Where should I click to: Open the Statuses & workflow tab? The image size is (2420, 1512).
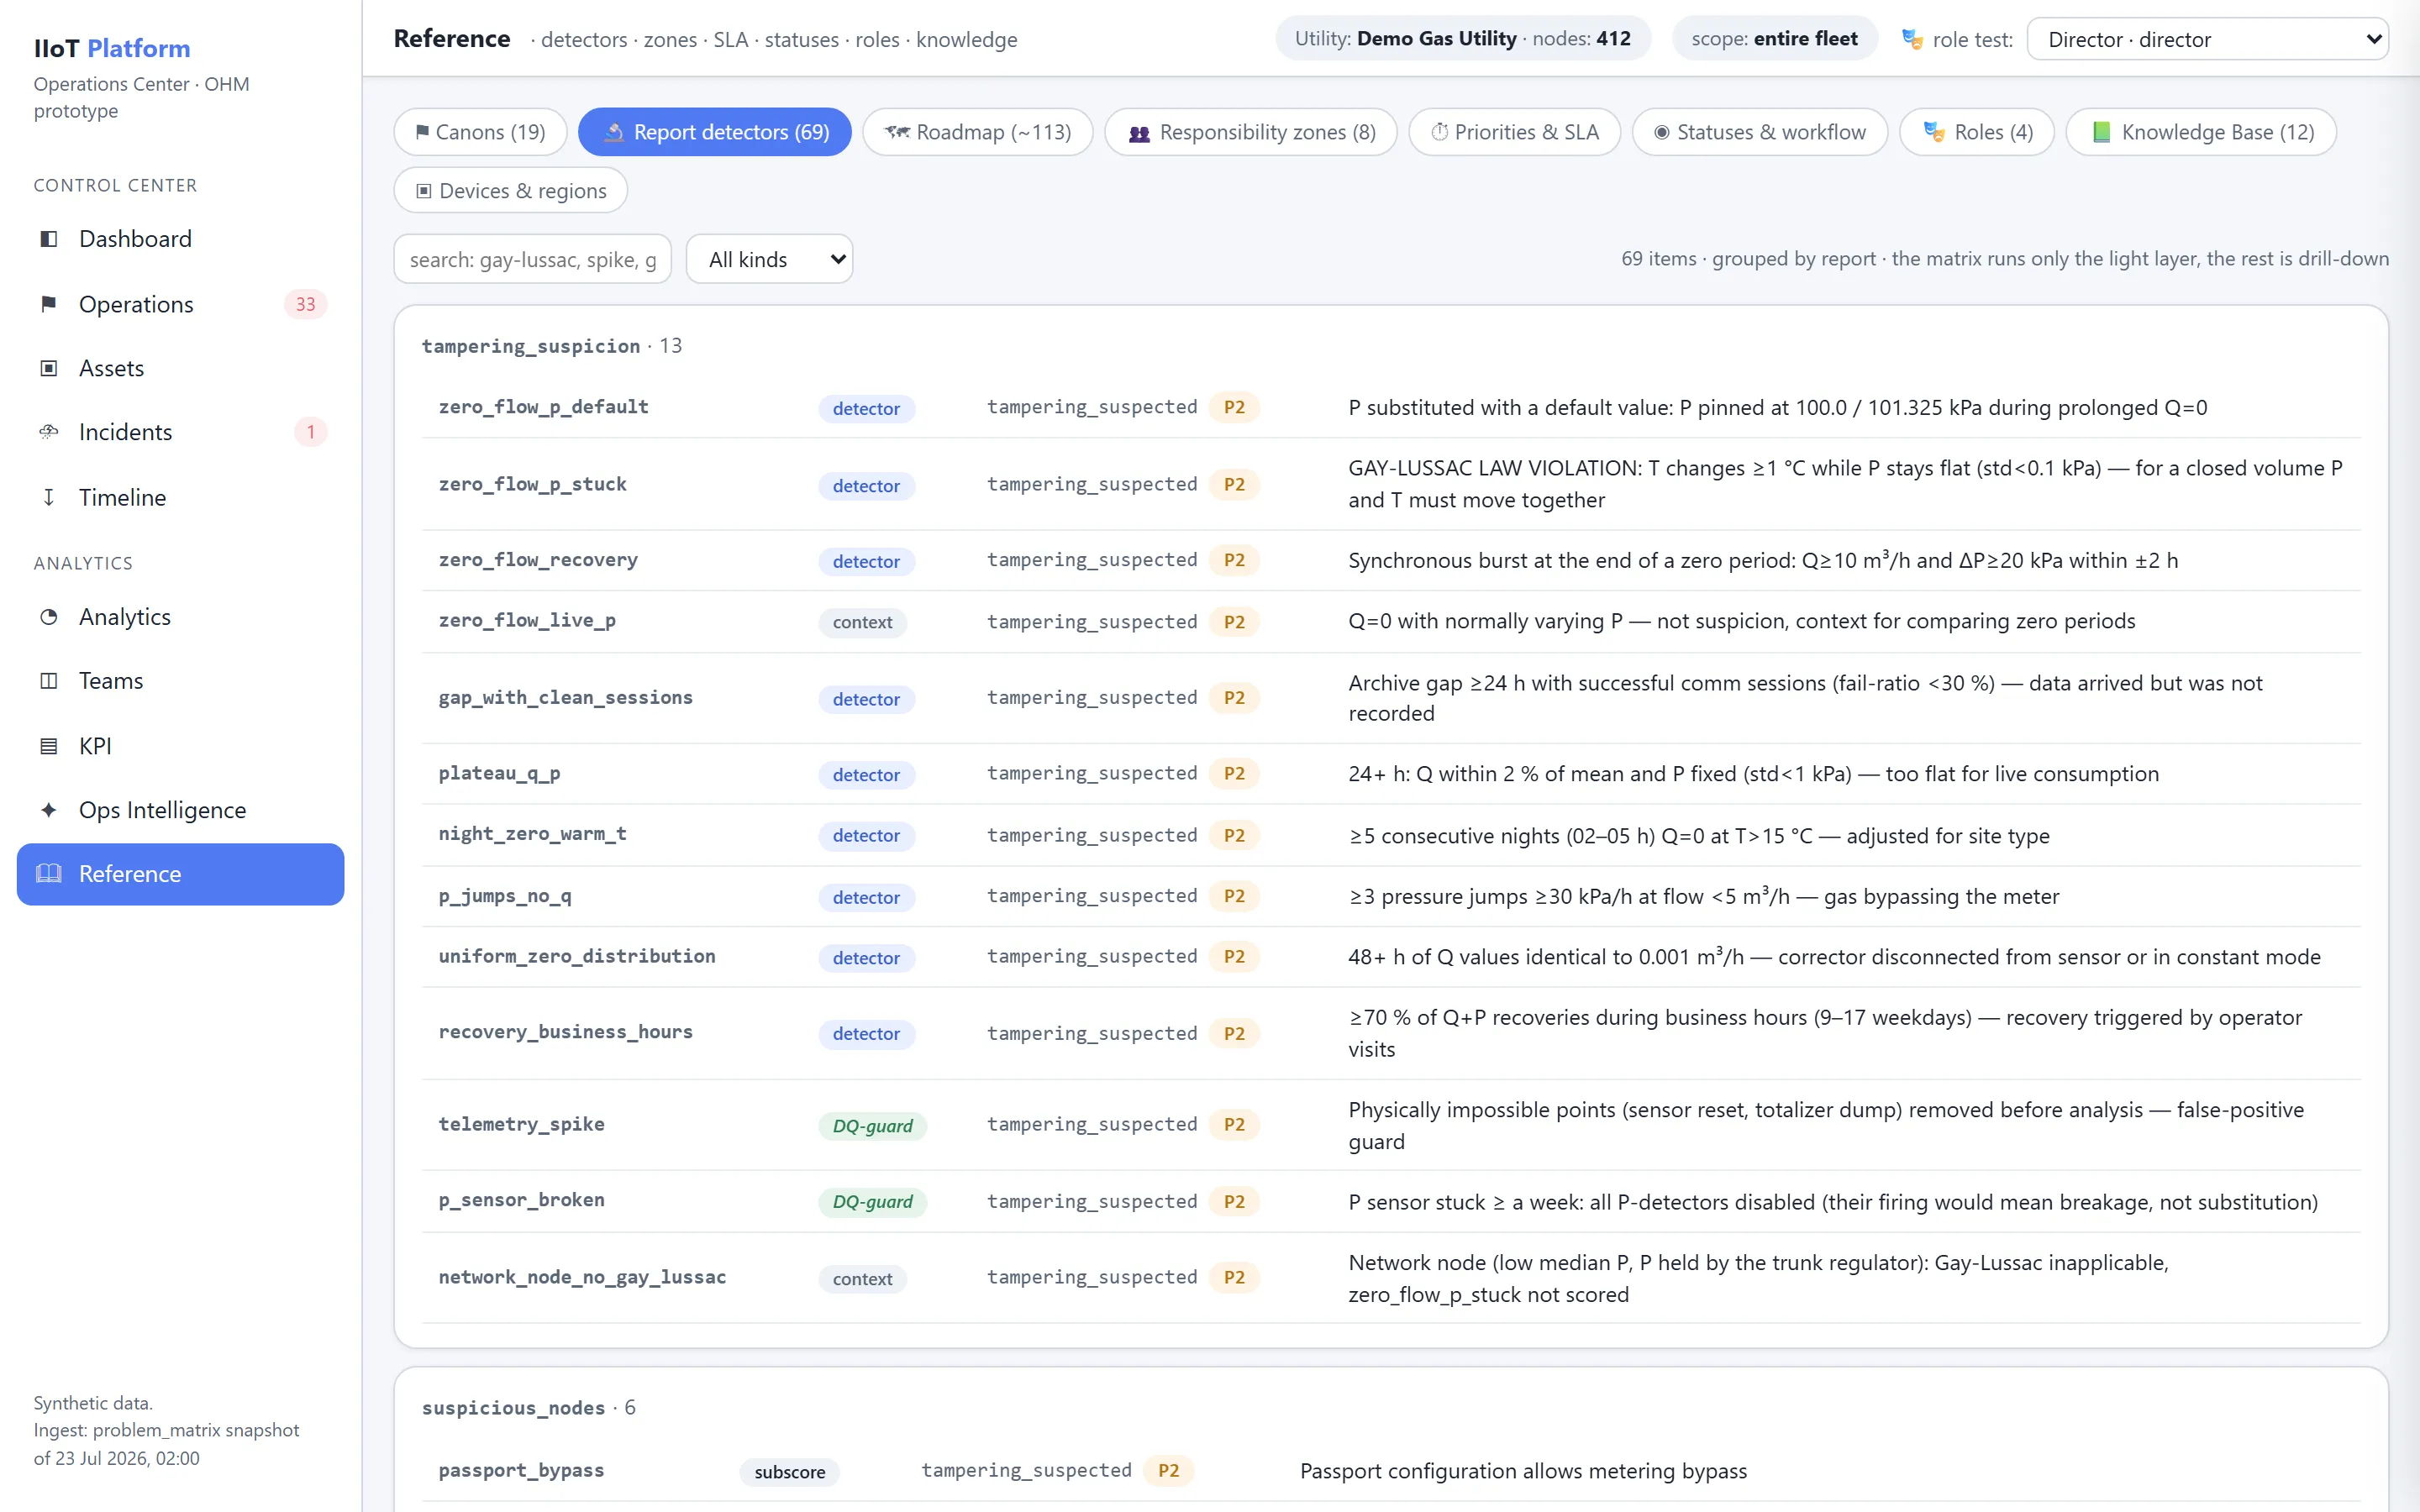1760,132
